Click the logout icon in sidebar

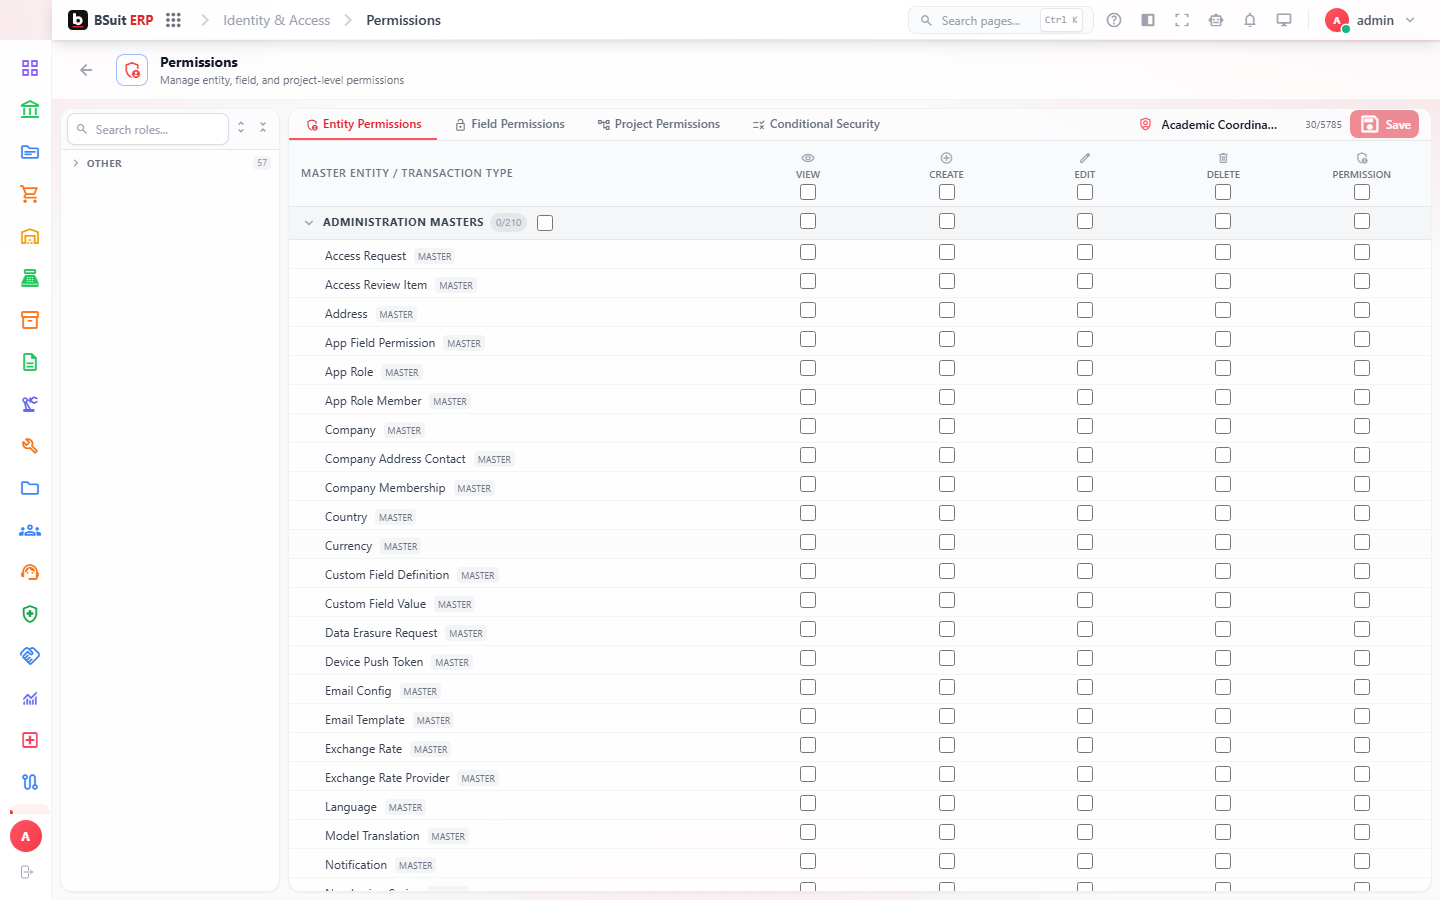click(x=27, y=872)
